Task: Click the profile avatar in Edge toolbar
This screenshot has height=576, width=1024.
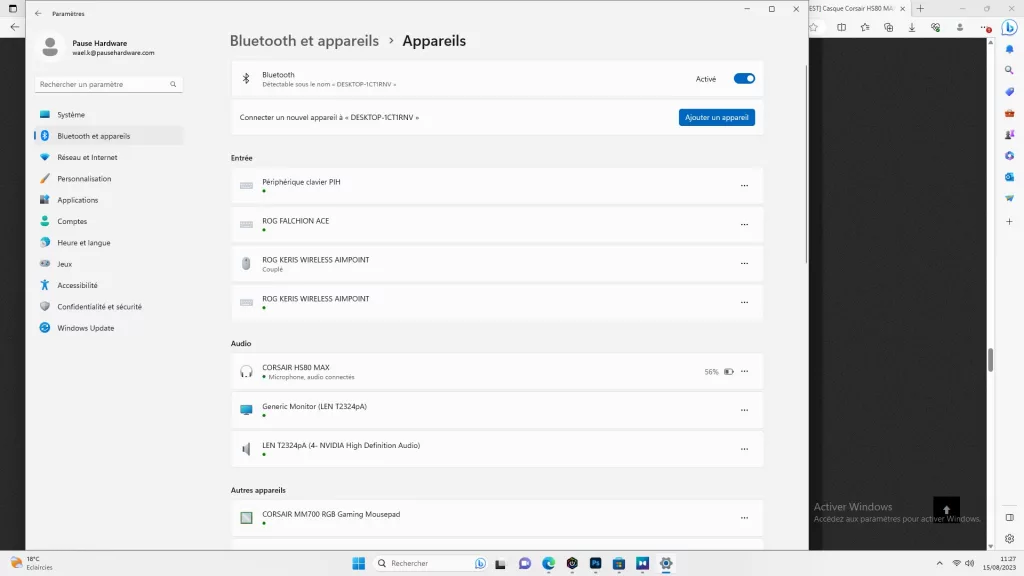Action: click(x=959, y=27)
